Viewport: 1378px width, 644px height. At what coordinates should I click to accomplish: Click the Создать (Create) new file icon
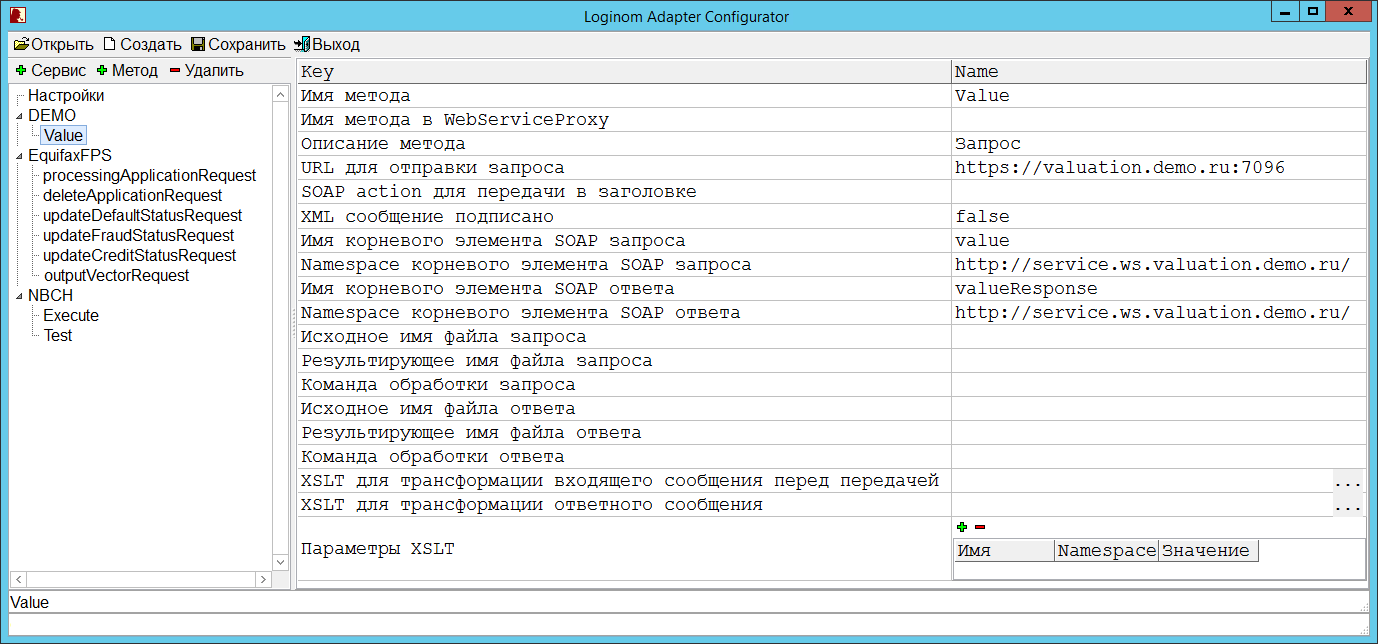click(x=110, y=45)
